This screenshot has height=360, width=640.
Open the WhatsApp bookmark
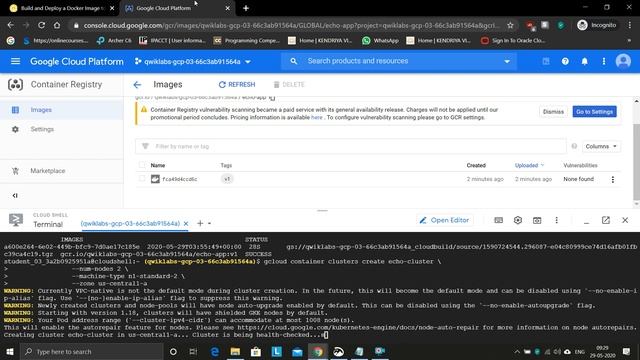coord(380,40)
